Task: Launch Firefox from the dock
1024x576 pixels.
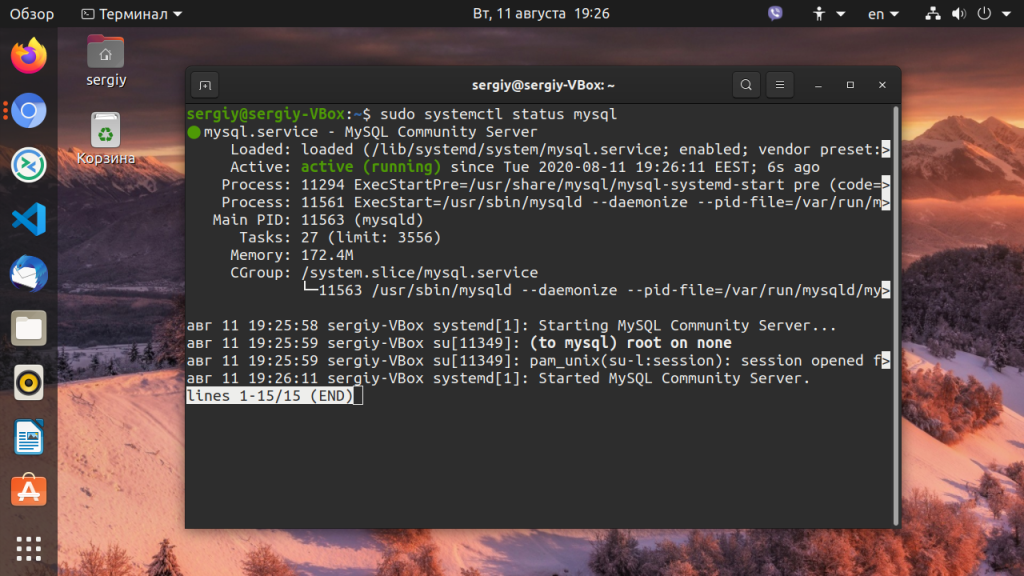Action: point(29,56)
